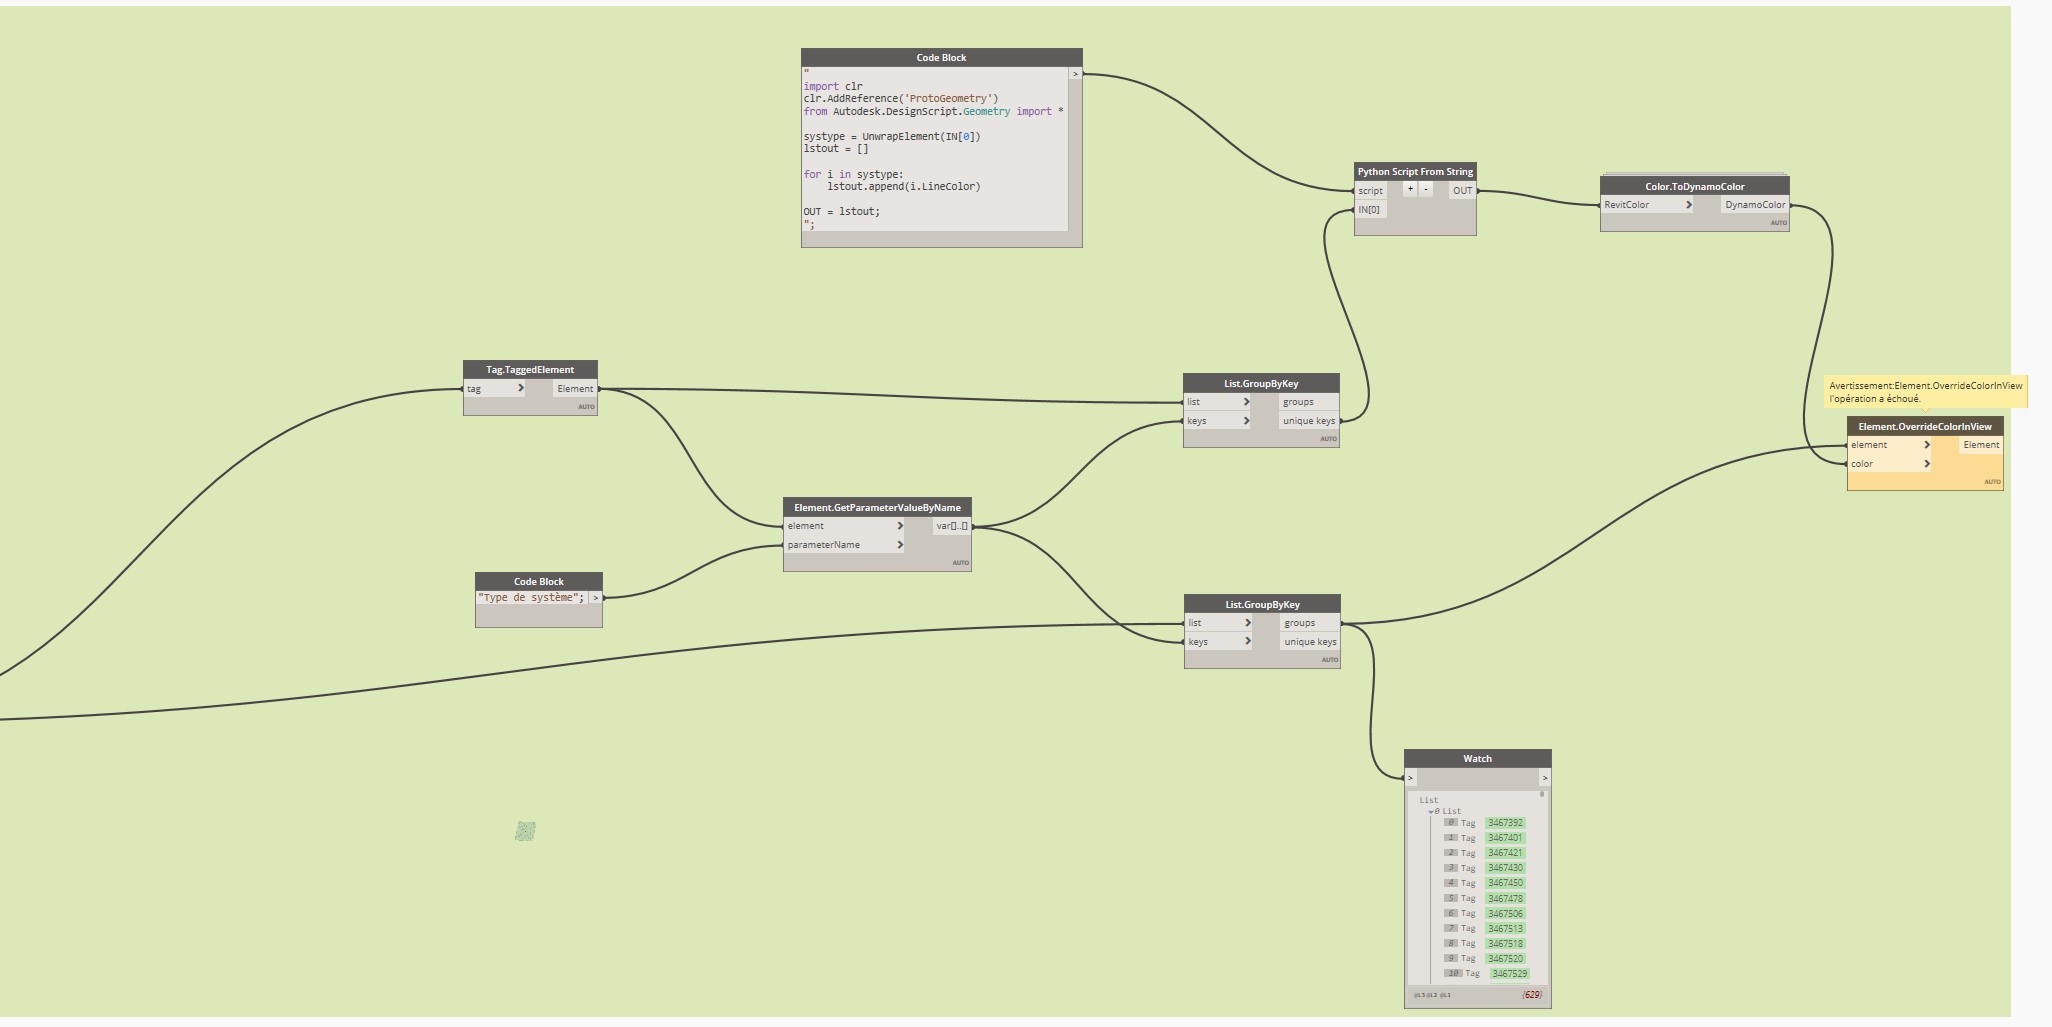Click the Watch node vertical scrollbar thumb
The width and height of the screenshot is (2052, 1027).
1542,794
